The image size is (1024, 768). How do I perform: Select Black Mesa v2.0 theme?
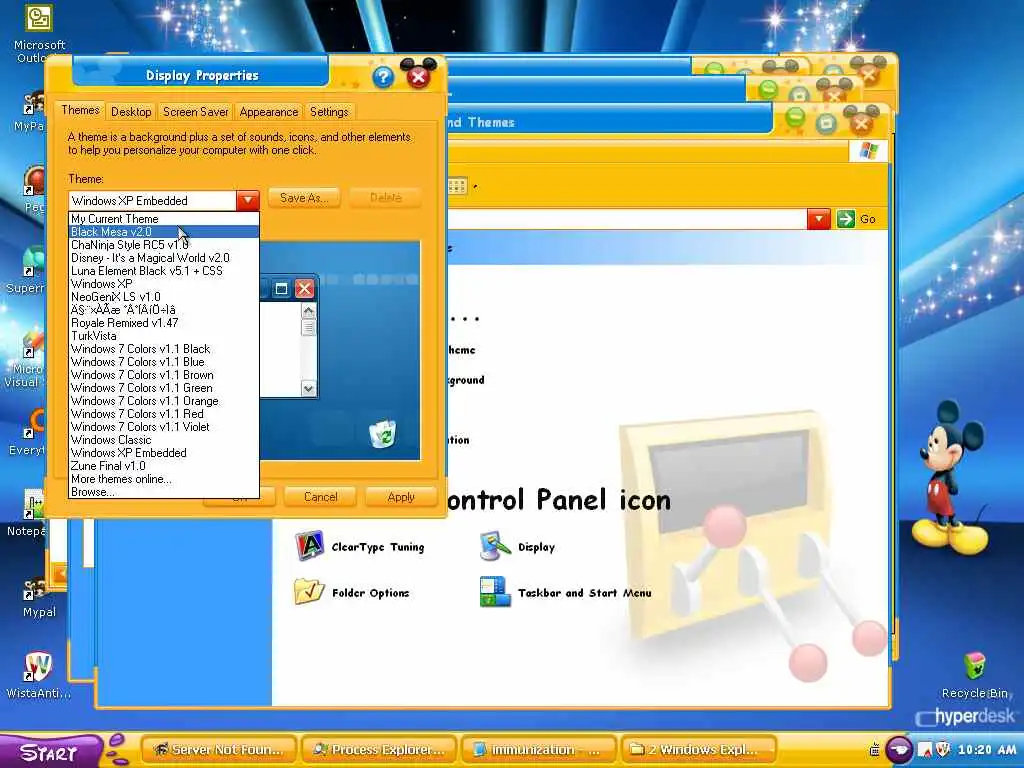[x=164, y=232]
